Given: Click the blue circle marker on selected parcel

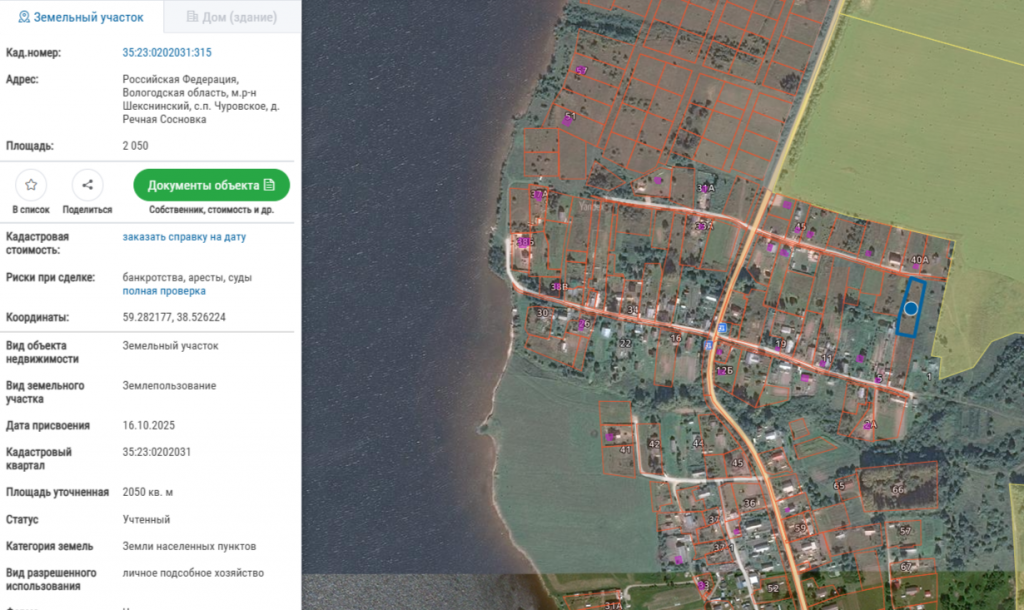Looking at the screenshot, I should (x=910, y=308).
